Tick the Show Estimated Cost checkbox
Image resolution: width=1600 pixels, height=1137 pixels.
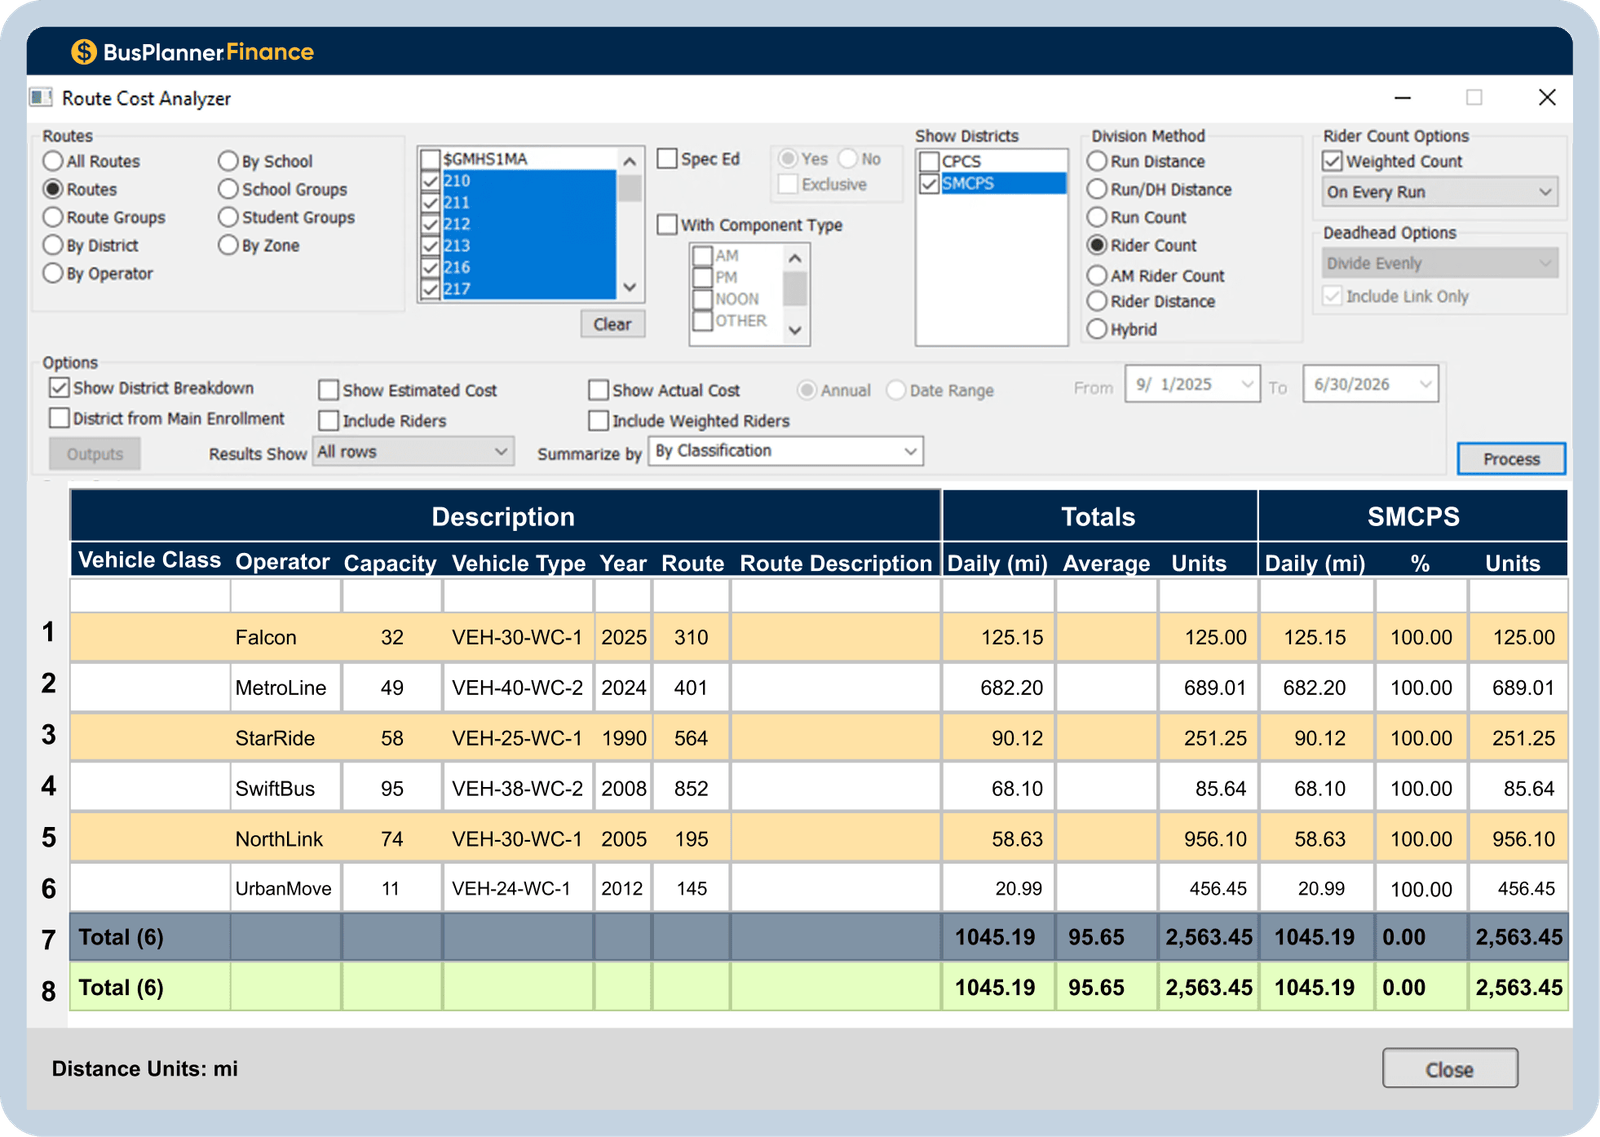(329, 390)
